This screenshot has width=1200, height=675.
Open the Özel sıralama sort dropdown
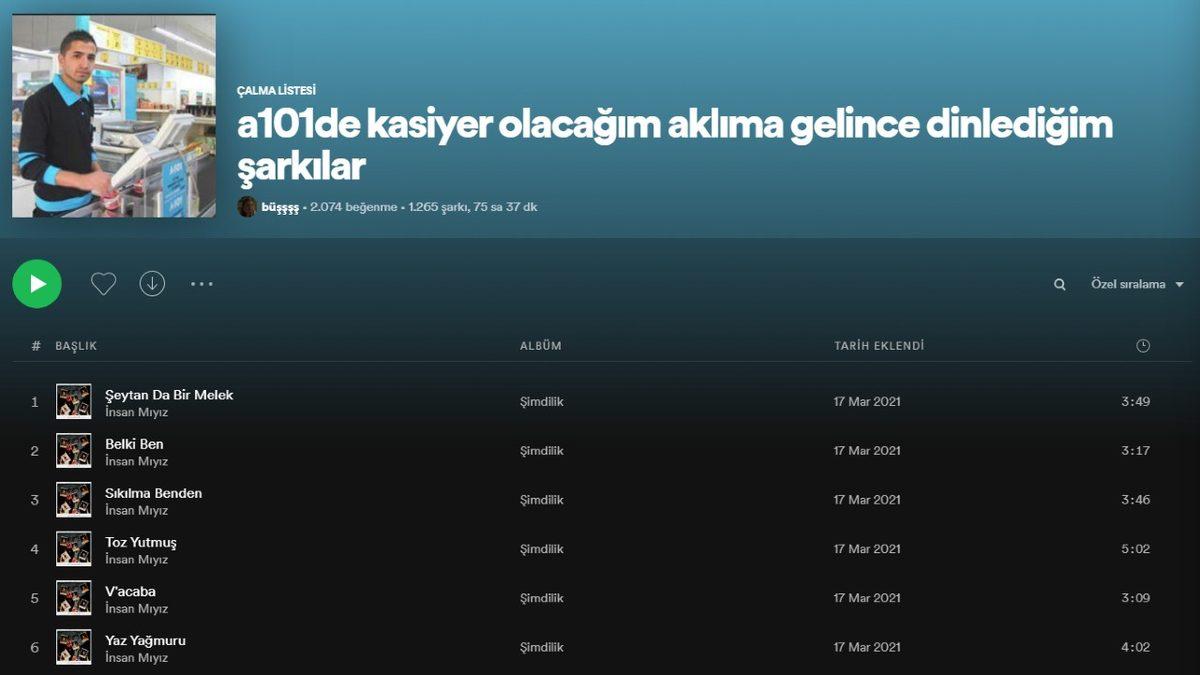1128,284
